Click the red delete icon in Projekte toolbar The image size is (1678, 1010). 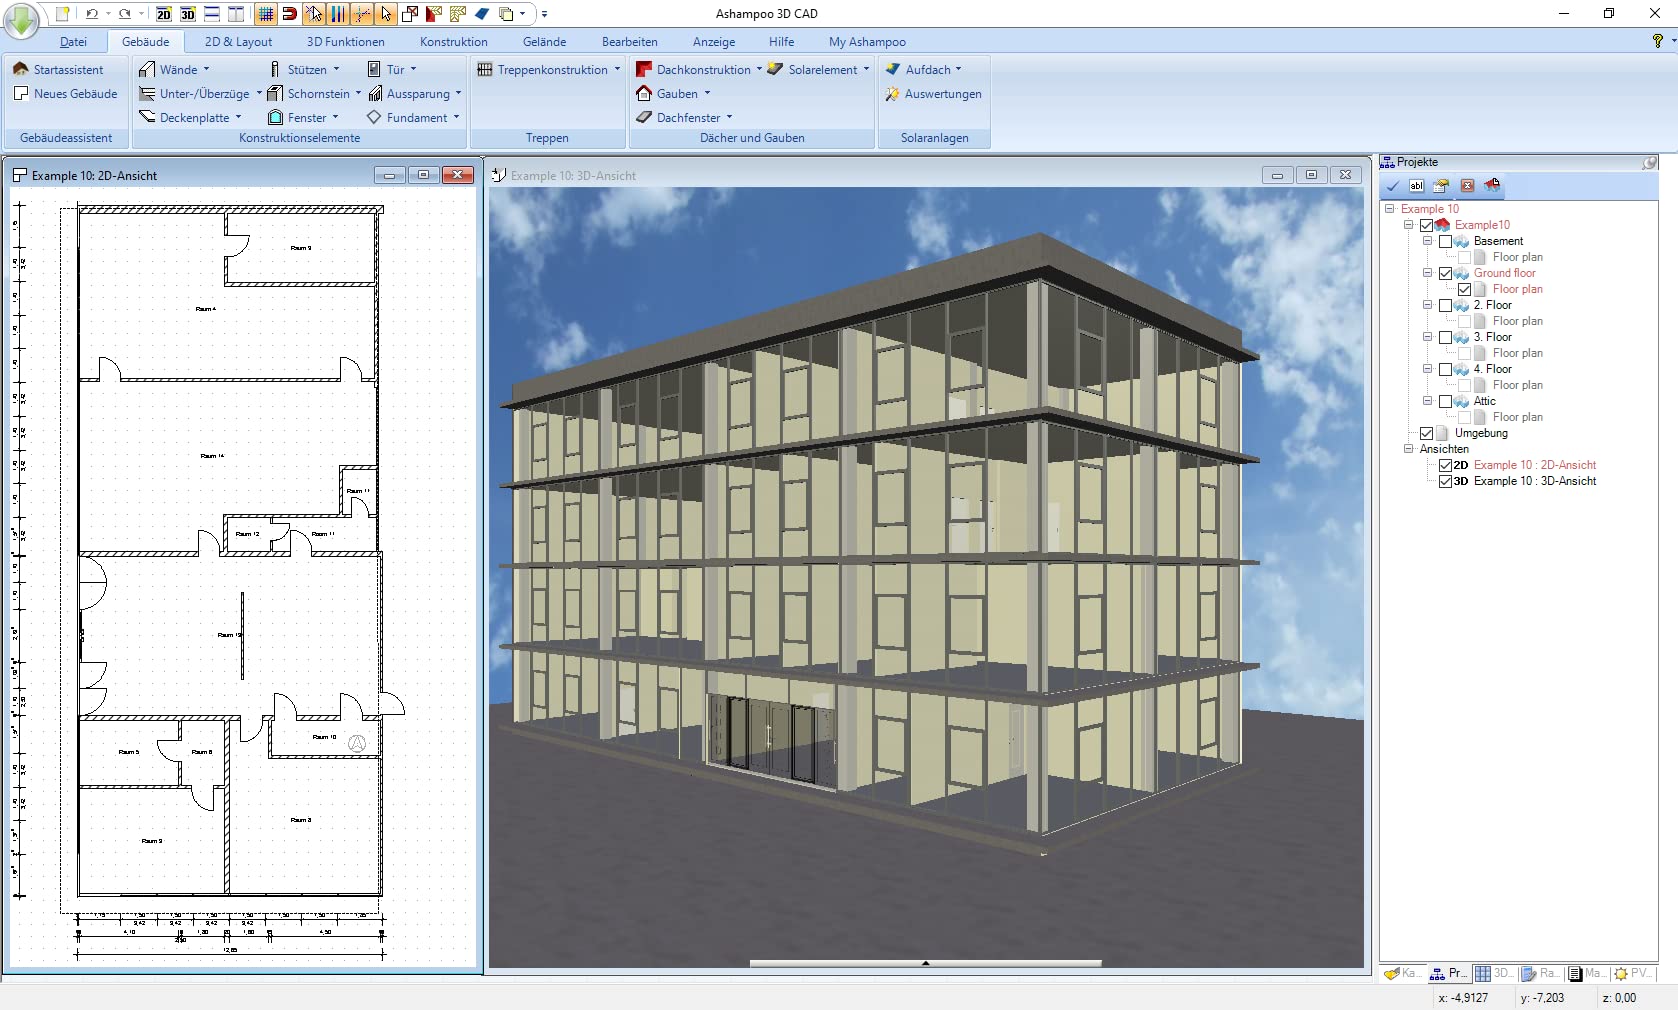pos(1467,186)
